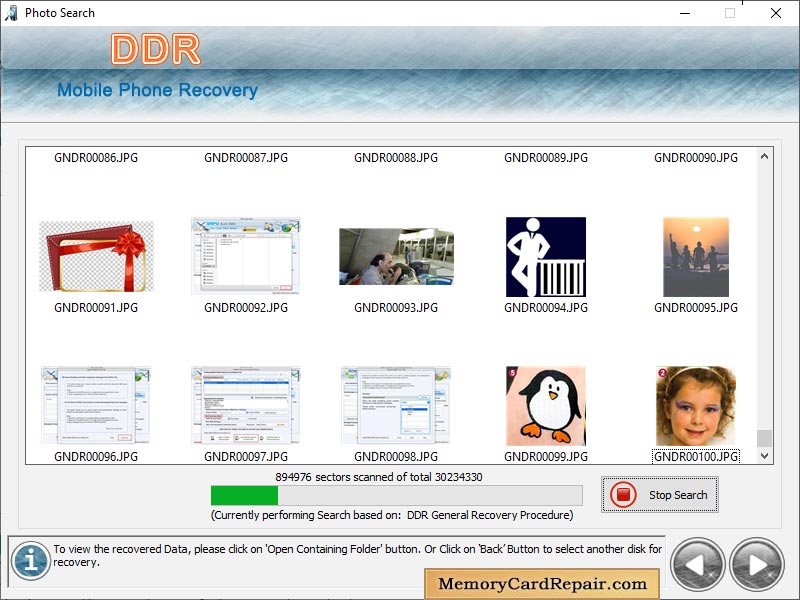Click the GNDR00088.JPG file name
This screenshot has width=800, height=600.
[396, 158]
